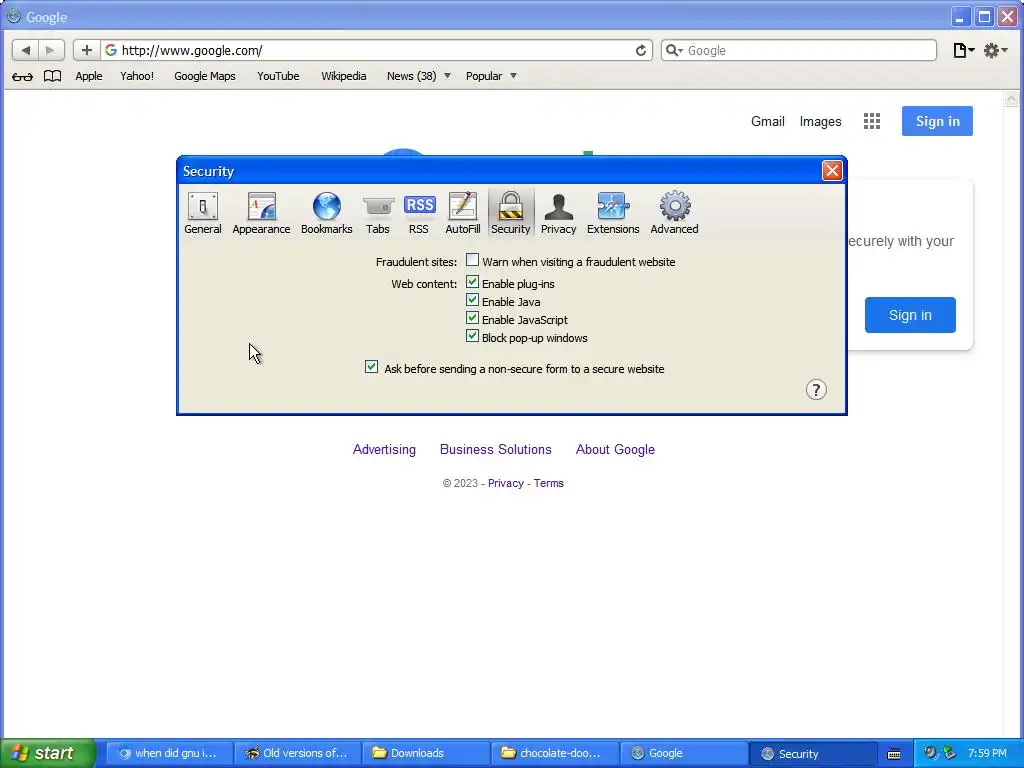
Task: Open the RSS preferences pane
Action: pos(419,213)
